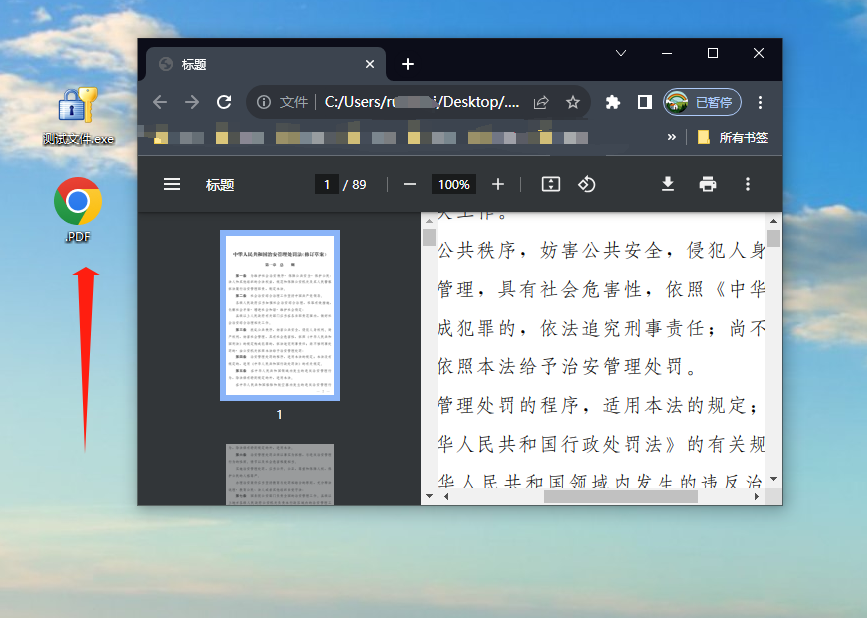Click the share page icon
The image size is (867, 618).
coord(541,102)
